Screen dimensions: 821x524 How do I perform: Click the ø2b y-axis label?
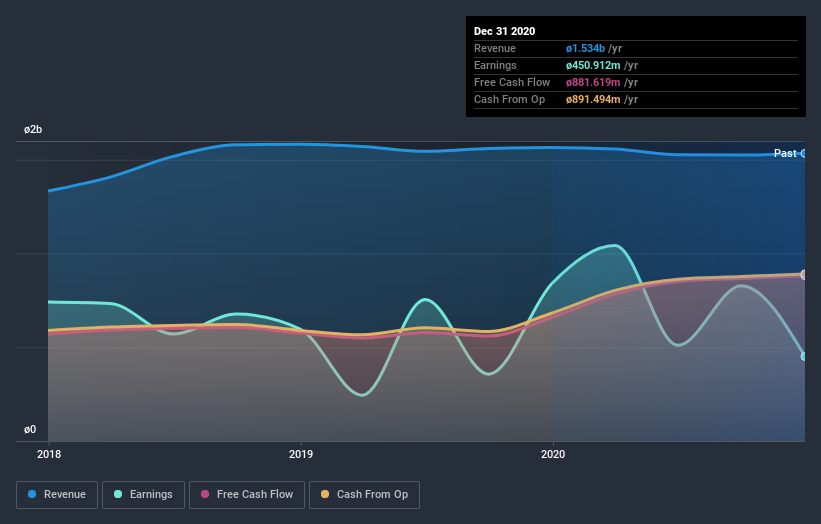[33, 129]
